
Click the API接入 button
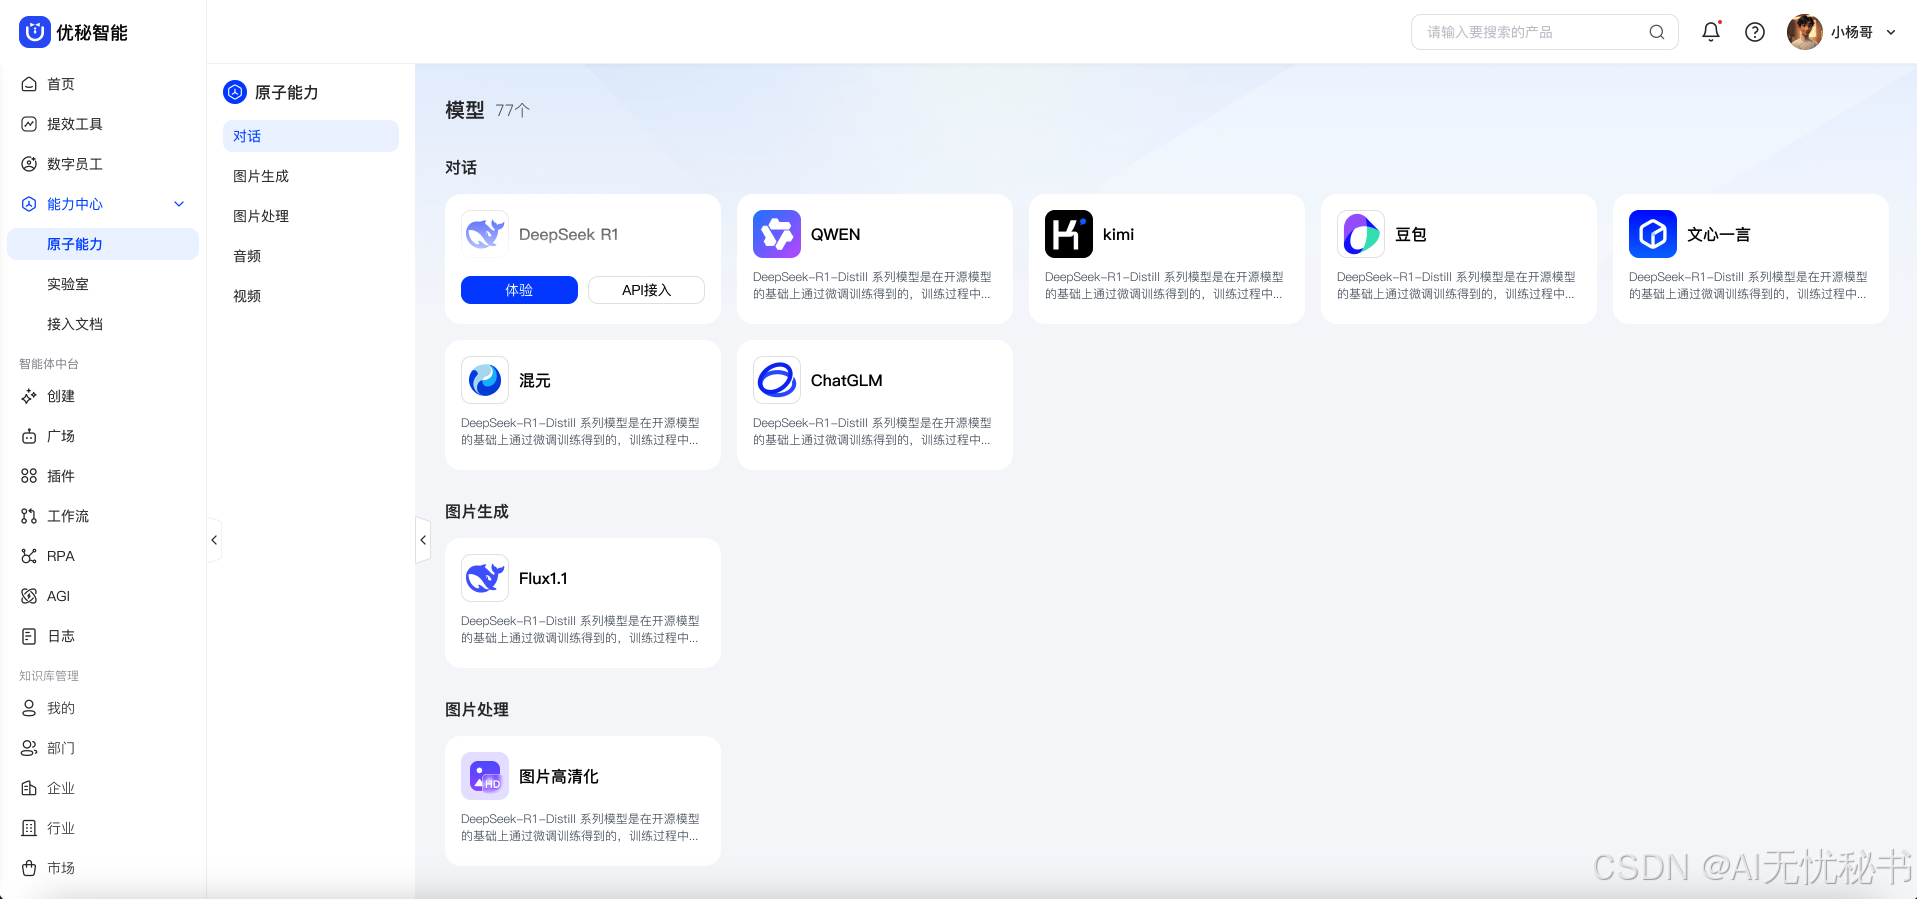point(646,290)
